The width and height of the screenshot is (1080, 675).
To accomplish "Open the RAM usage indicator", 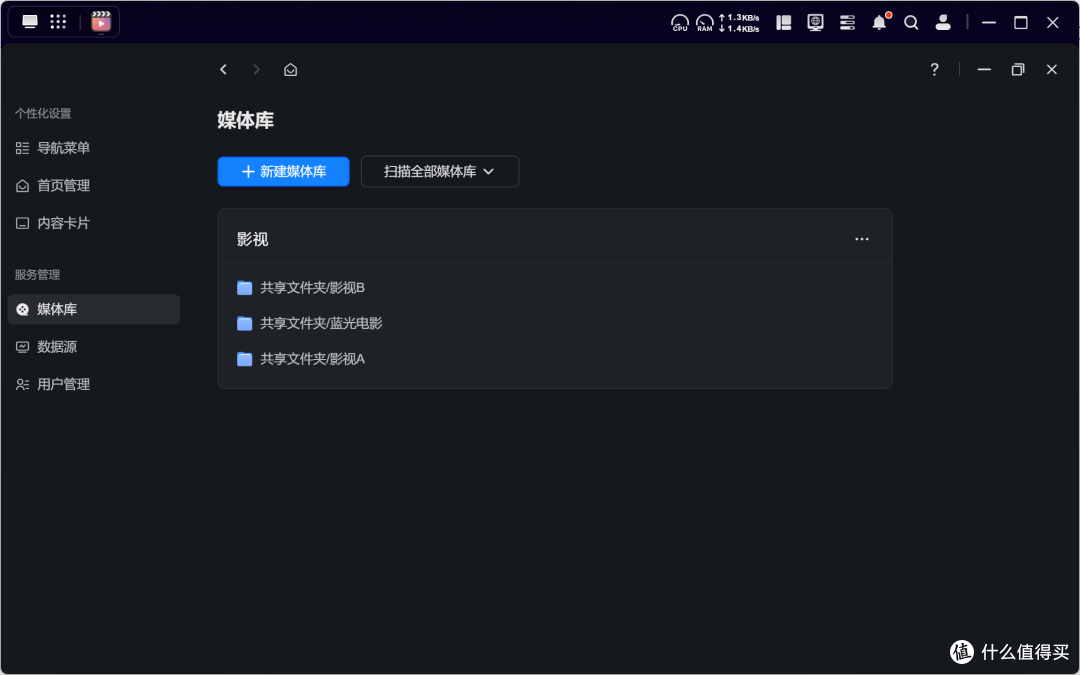I will click(x=705, y=23).
